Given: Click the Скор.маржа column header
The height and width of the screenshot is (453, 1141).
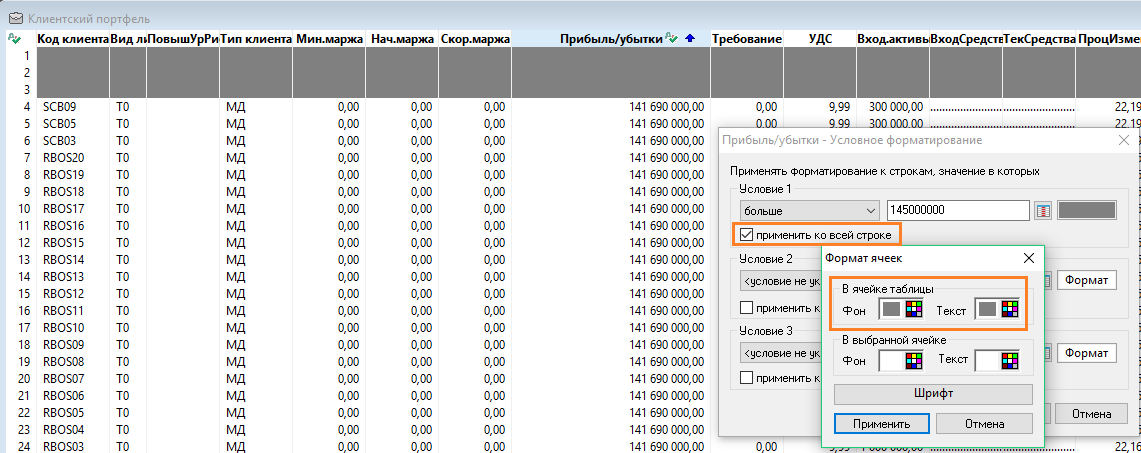Looking at the screenshot, I should (x=475, y=39).
